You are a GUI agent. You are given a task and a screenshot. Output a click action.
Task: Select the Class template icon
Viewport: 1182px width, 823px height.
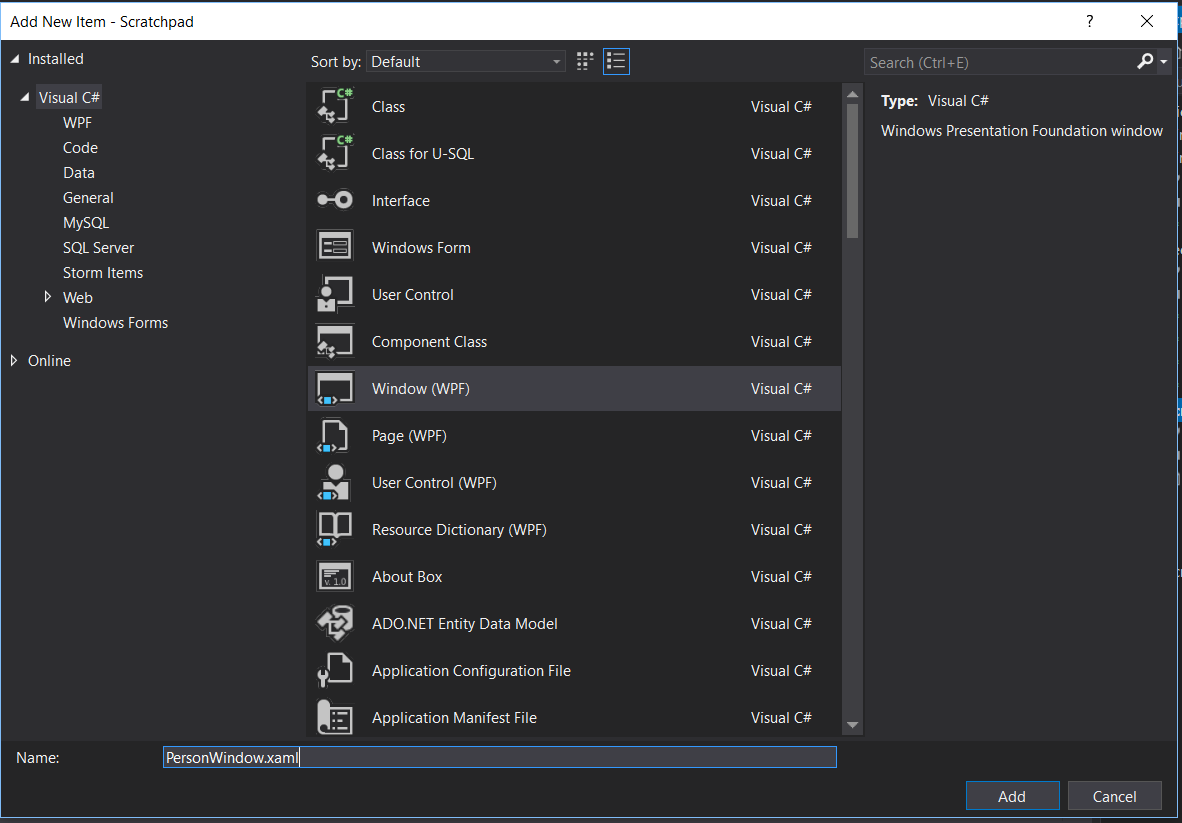coord(335,106)
